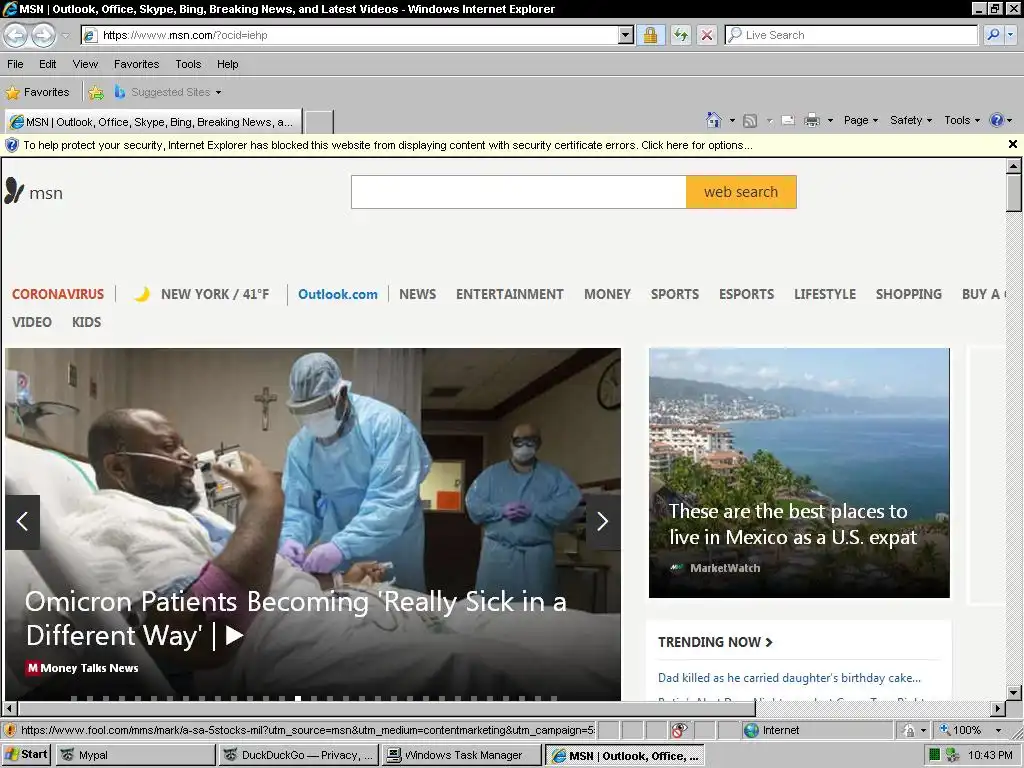Open search provider options dropdown

(x=1011, y=35)
